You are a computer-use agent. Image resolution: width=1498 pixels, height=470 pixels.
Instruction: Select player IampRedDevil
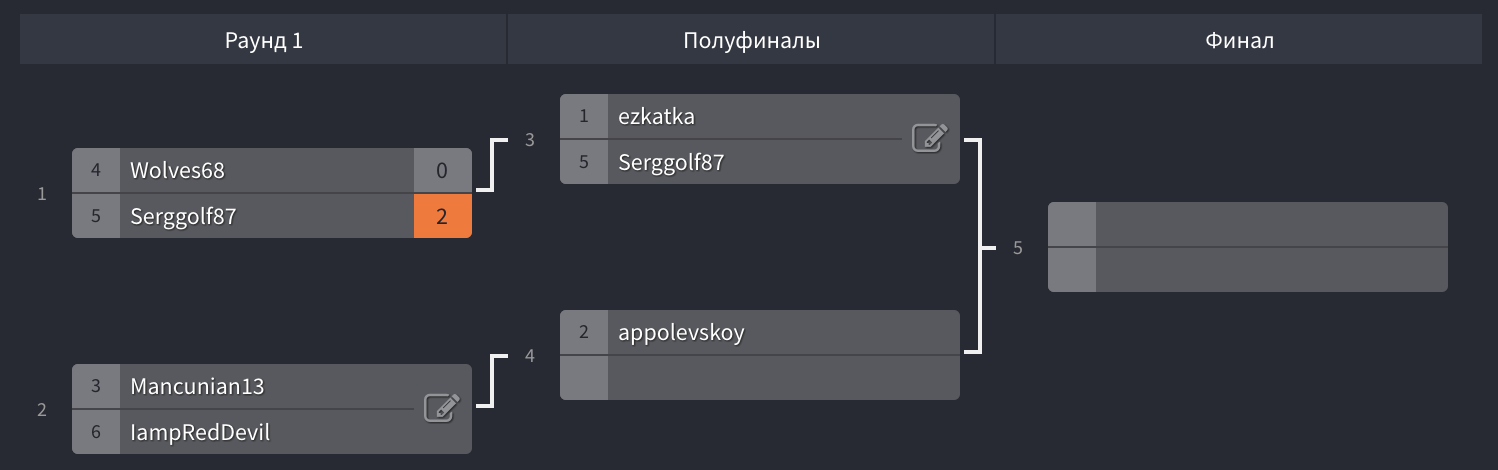(x=199, y=432)
